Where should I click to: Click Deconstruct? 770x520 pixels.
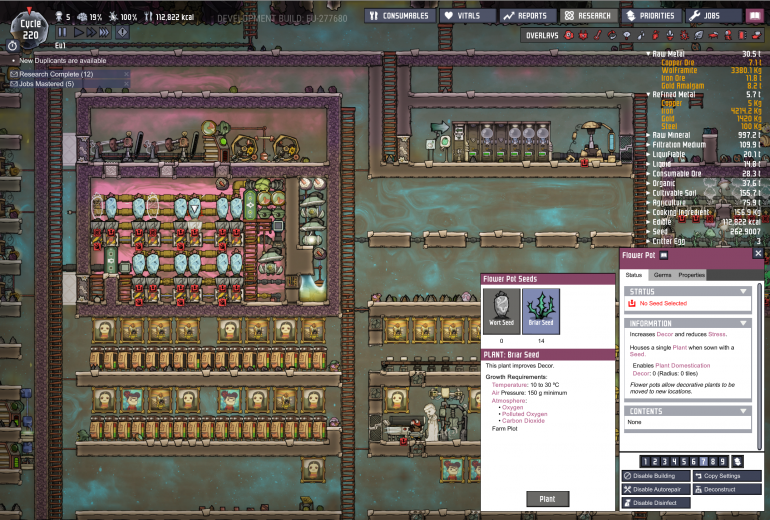727,489
